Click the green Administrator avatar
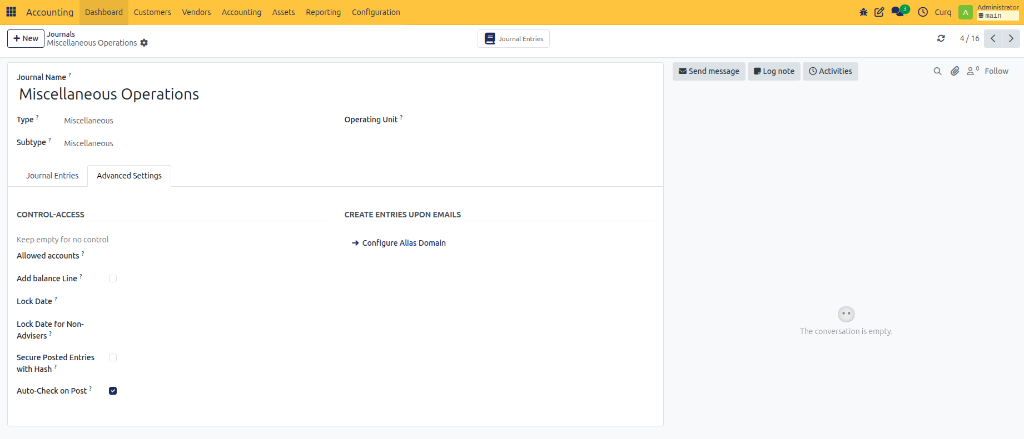This screenshot has width=1024, height=439. pos(965,12)
